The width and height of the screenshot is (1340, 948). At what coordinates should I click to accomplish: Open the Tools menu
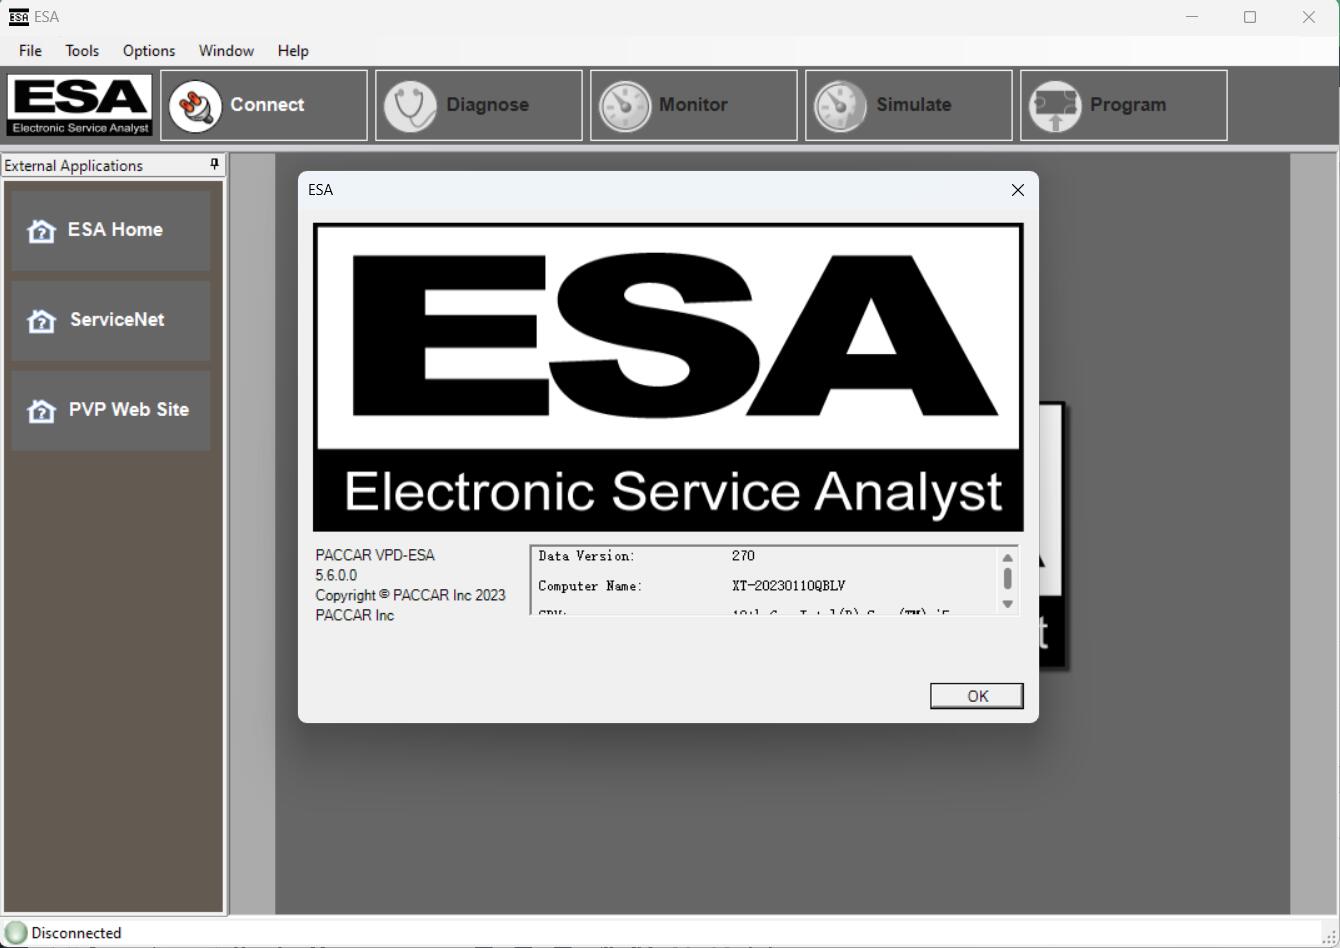[82, 50]
